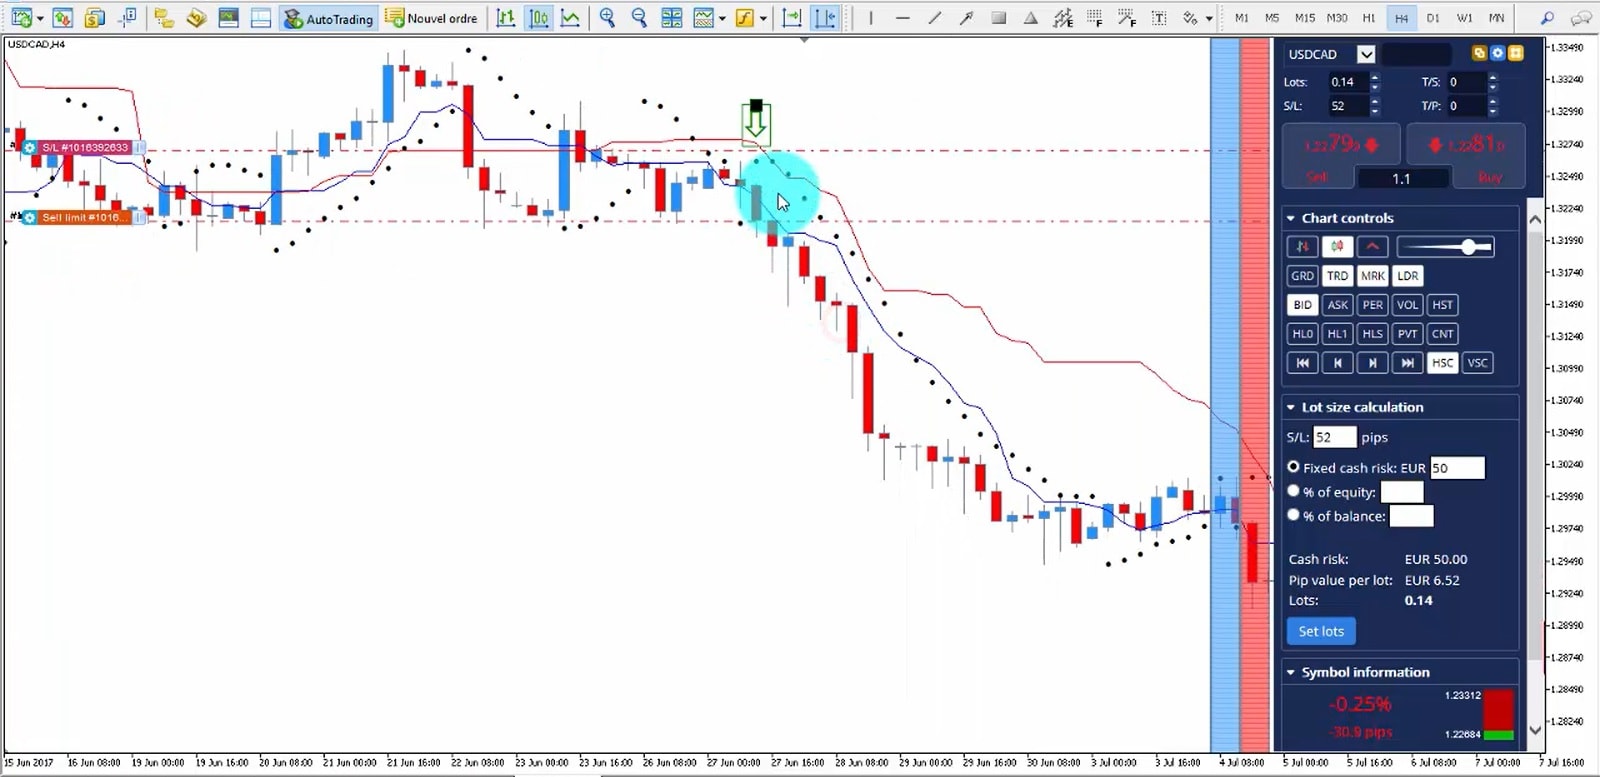This screenshot has height=777, width=1600.
Task: Switch to MN timeframe
Action: 1497,18
